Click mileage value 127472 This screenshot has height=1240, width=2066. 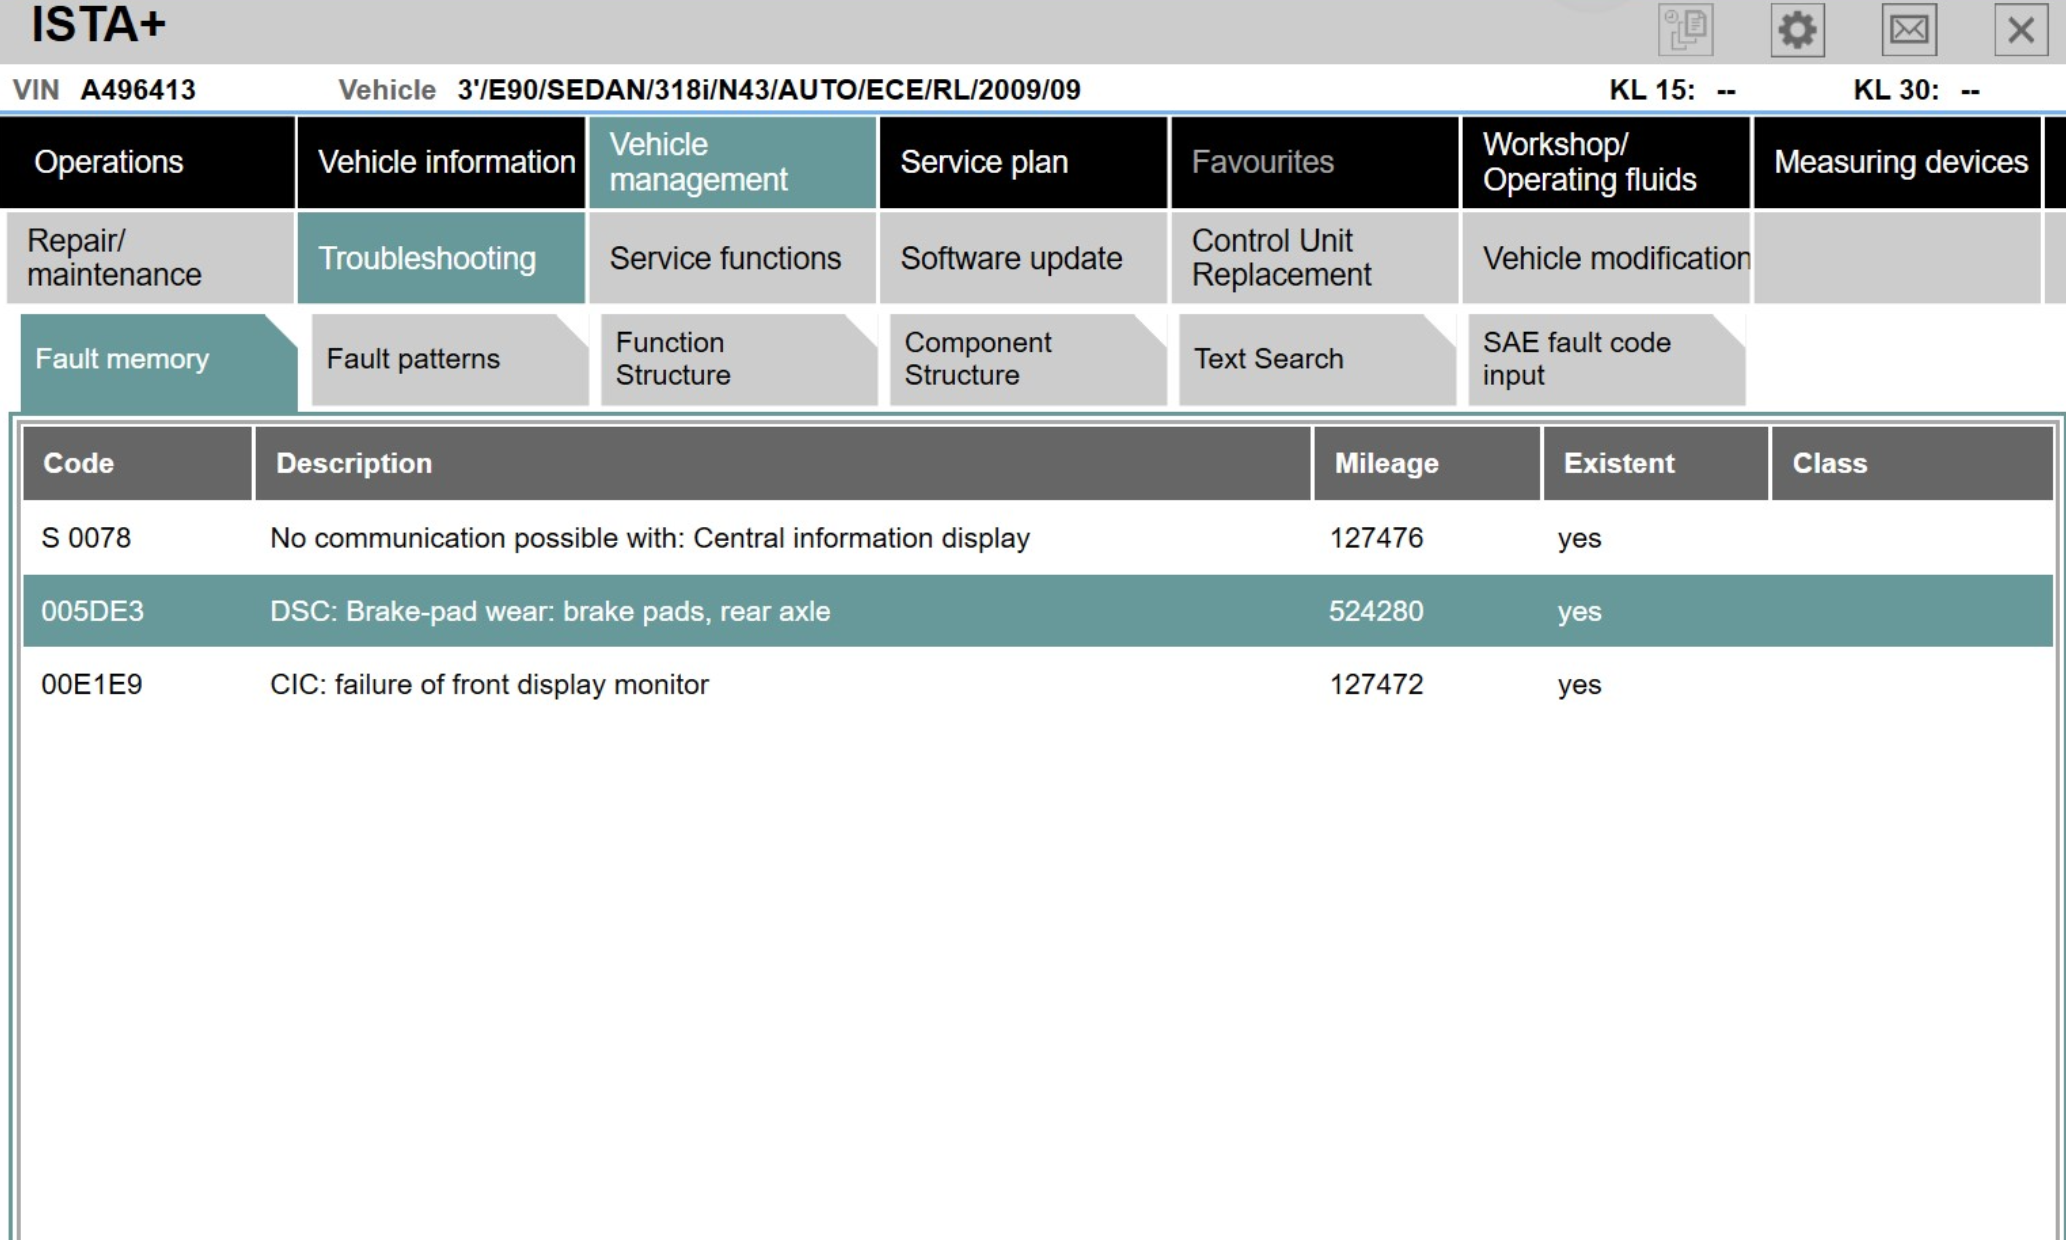tap(1376, 685)
